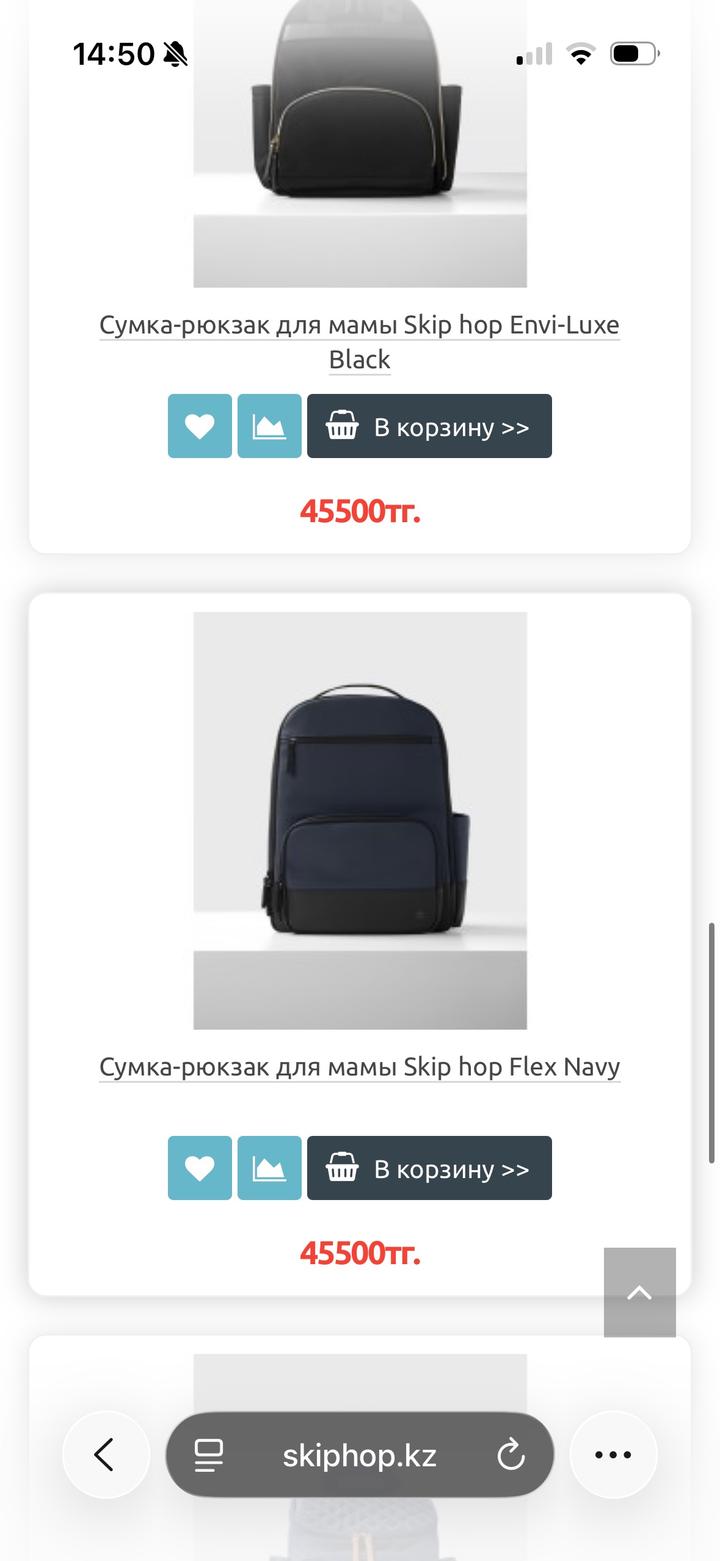Open the tabs icon in address bar

point(209,1455)
